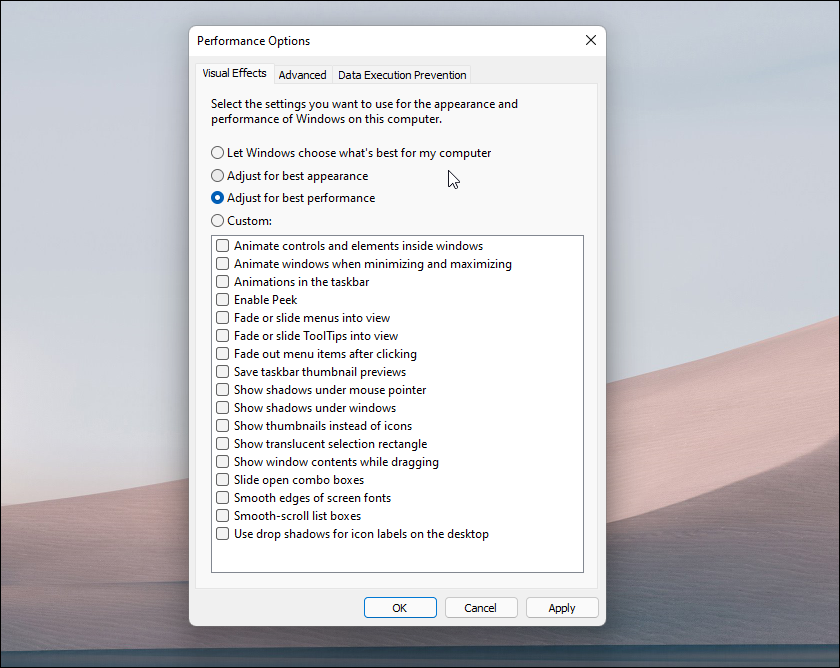Open the Advanced tab
This screenshot has height=668, width=840.
(x=302, y=75)
